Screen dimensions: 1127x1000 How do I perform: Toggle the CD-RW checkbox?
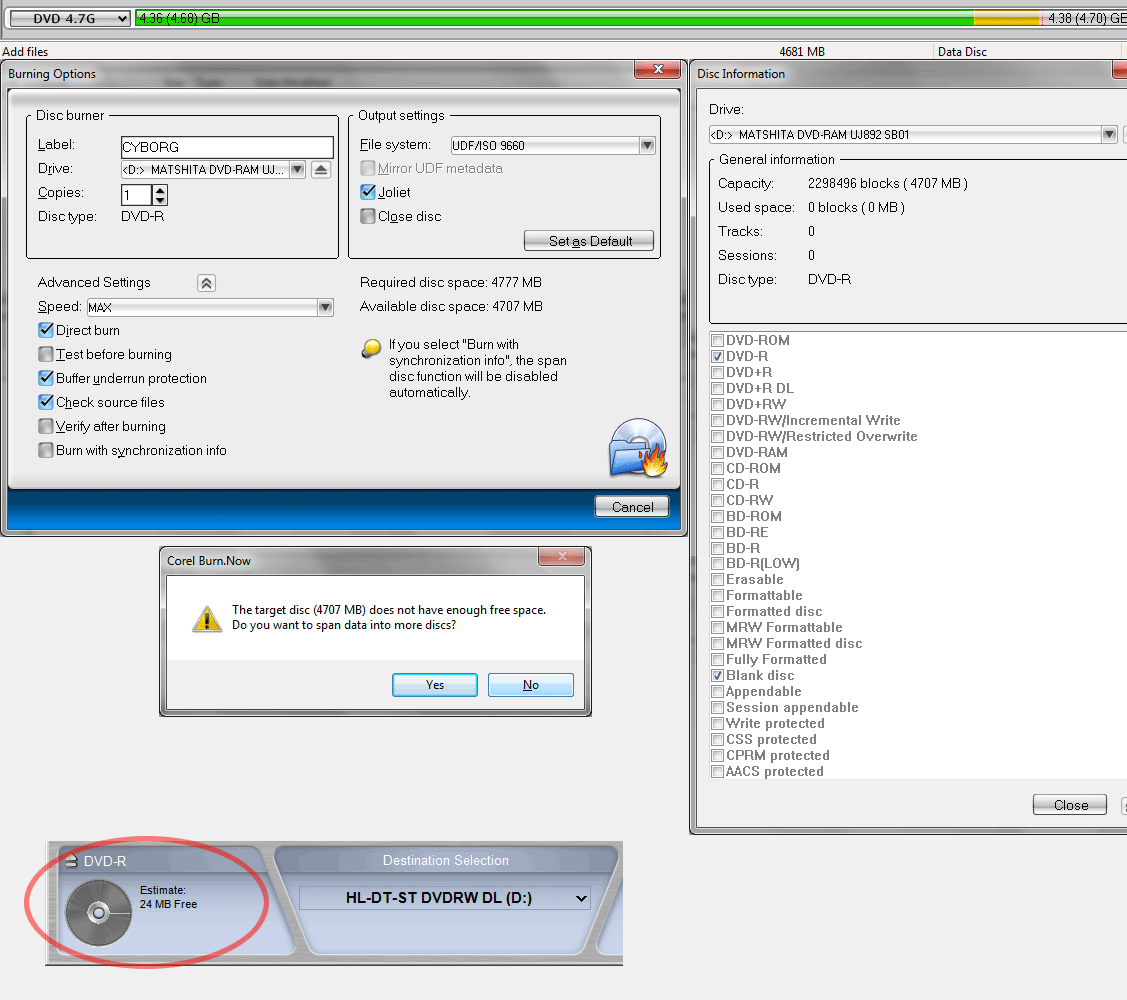click(x=717, y=500)
